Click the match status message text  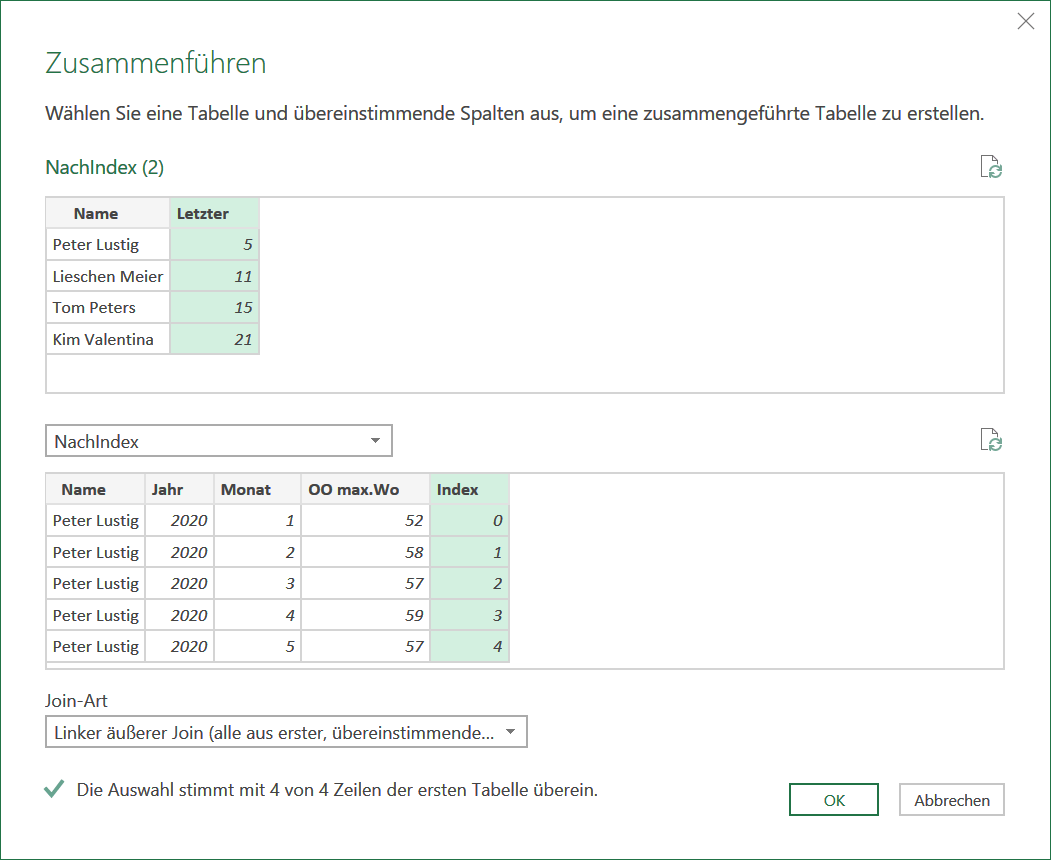pyautogui.click(x=337, y=790)
